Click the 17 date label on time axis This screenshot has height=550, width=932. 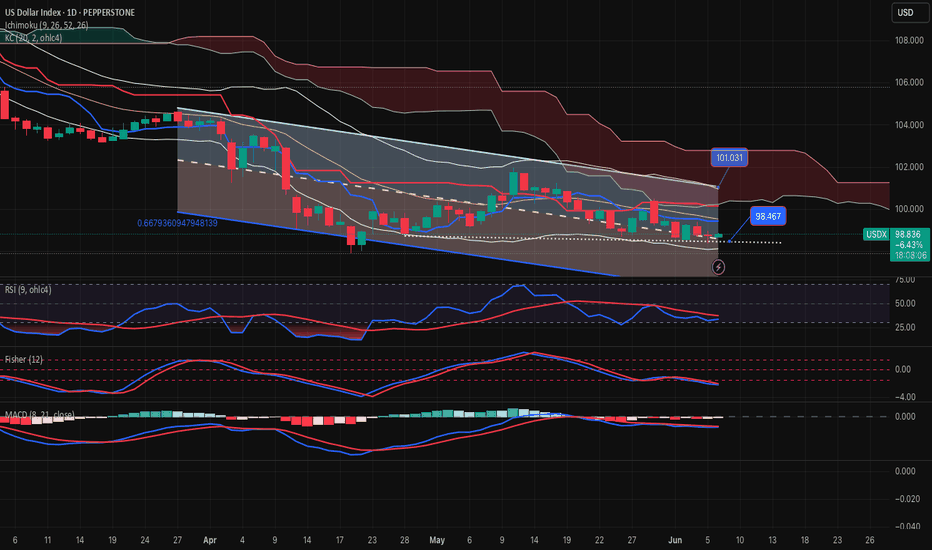[339, 540]
